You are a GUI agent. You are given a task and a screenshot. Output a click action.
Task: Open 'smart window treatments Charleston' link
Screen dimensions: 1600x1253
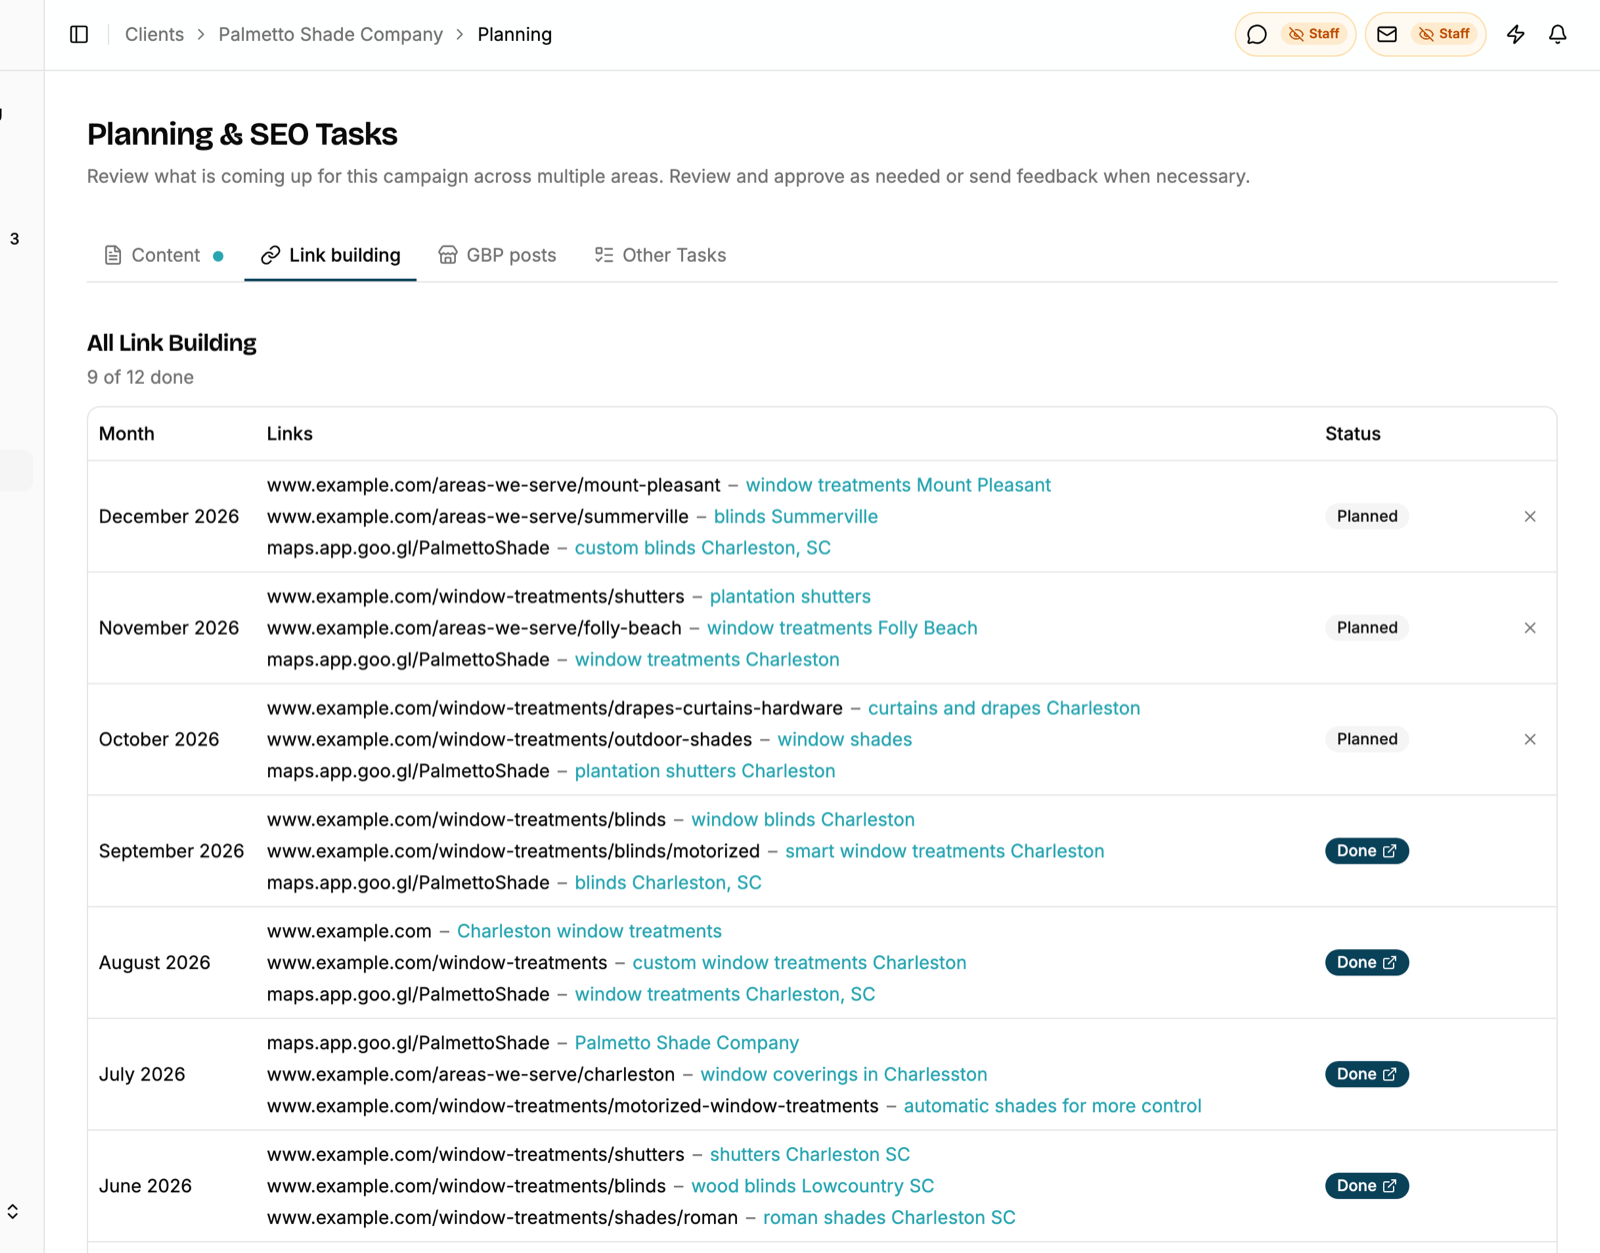pos(945,851)
